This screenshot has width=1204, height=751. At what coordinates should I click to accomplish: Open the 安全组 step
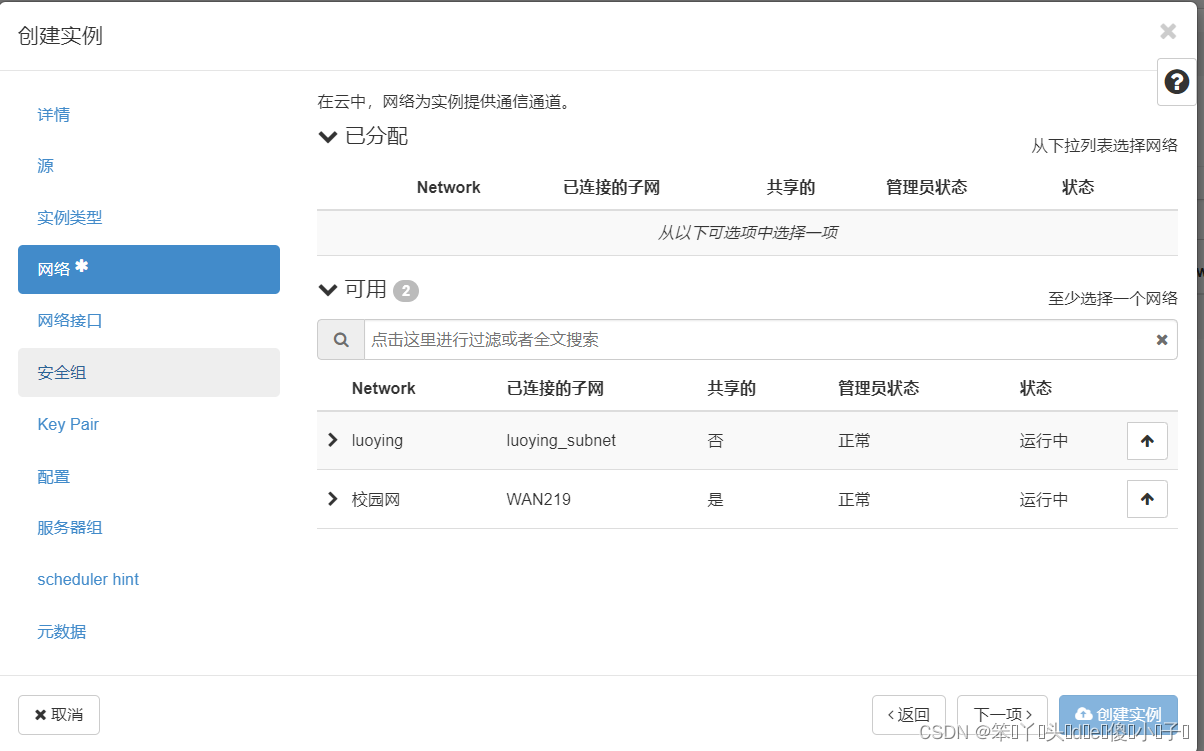[x=61, y=372]
